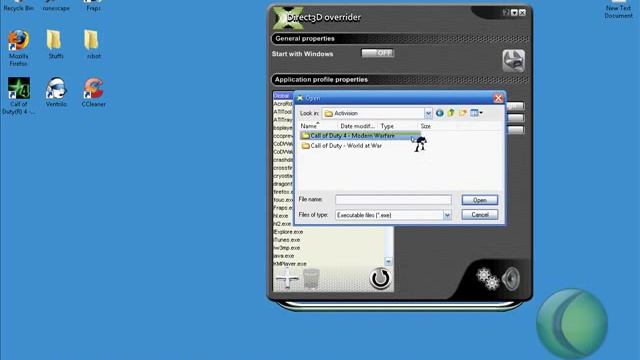Select the Ventrilo desktop shortcut
The image size is (640, 360).
tap(56, 92)
